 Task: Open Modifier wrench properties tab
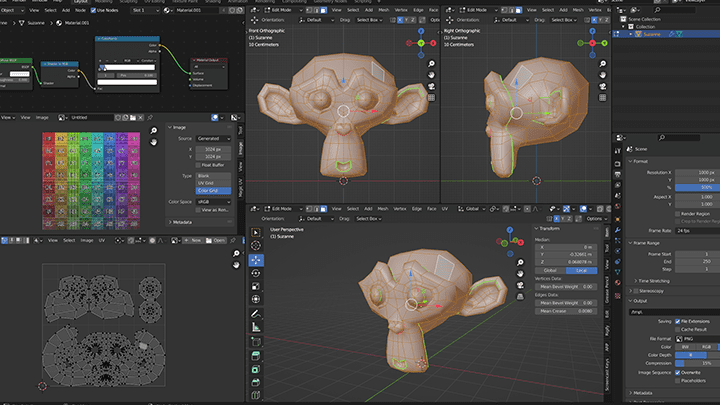point(618,230)
